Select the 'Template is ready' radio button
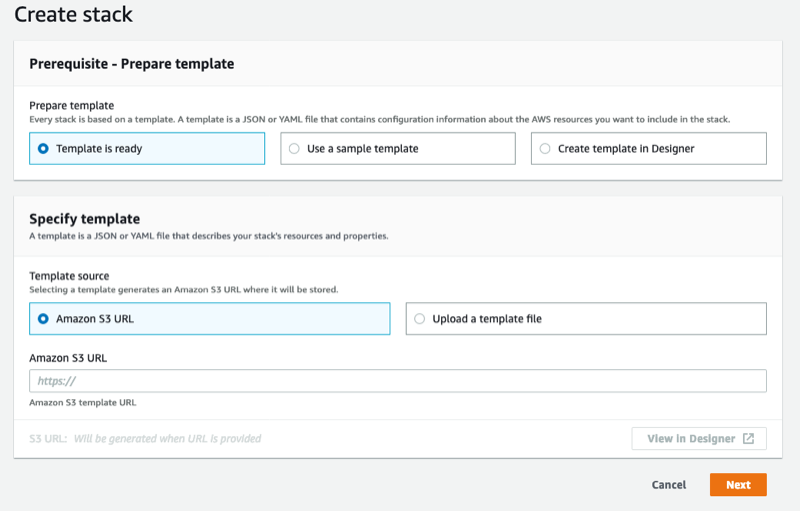Image resolution: width=800 pixels, height=511 pixels. tap(147, 148)
